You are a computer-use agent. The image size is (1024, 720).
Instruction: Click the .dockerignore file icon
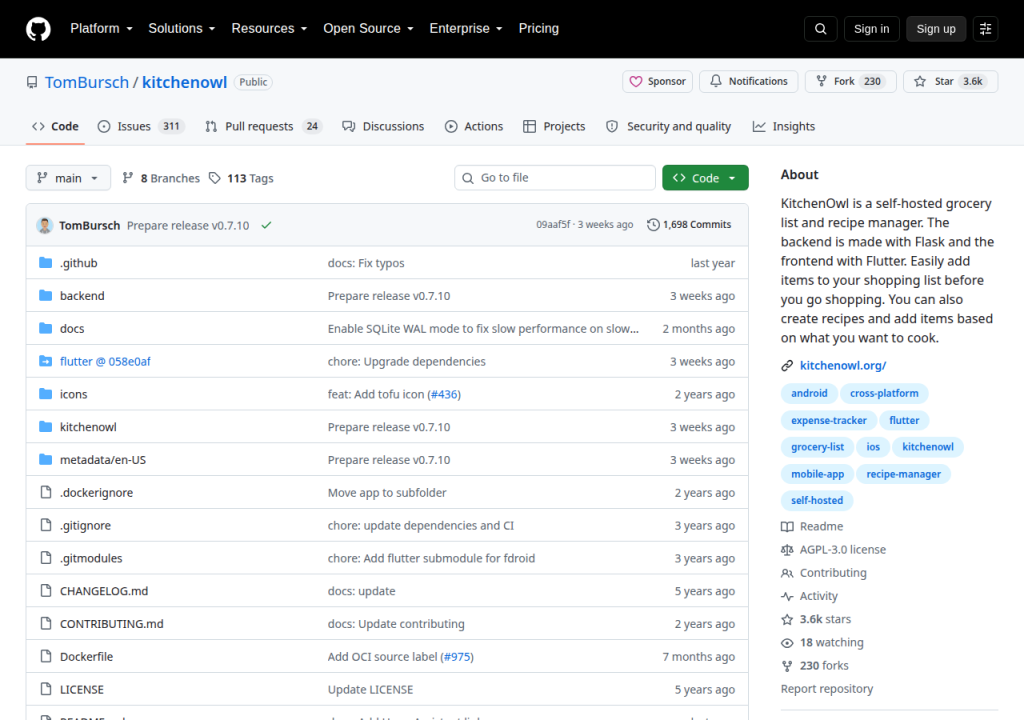pyautogui.click(x=46, y=492)
